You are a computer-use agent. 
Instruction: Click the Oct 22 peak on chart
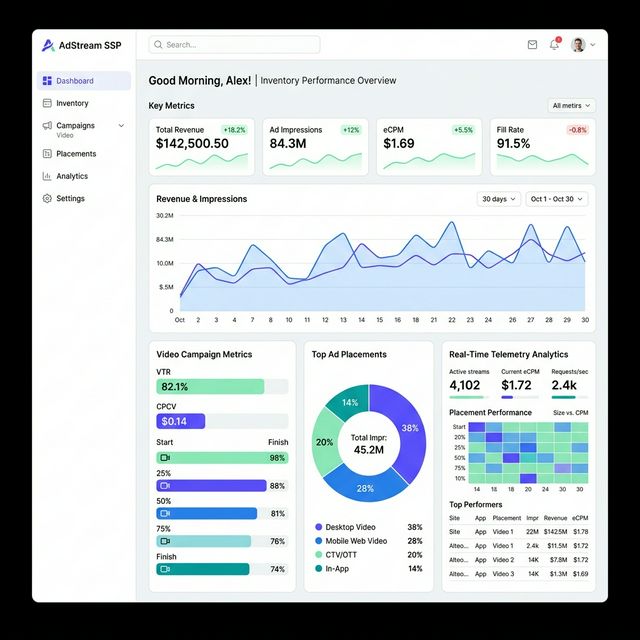(x=451, y=223)
